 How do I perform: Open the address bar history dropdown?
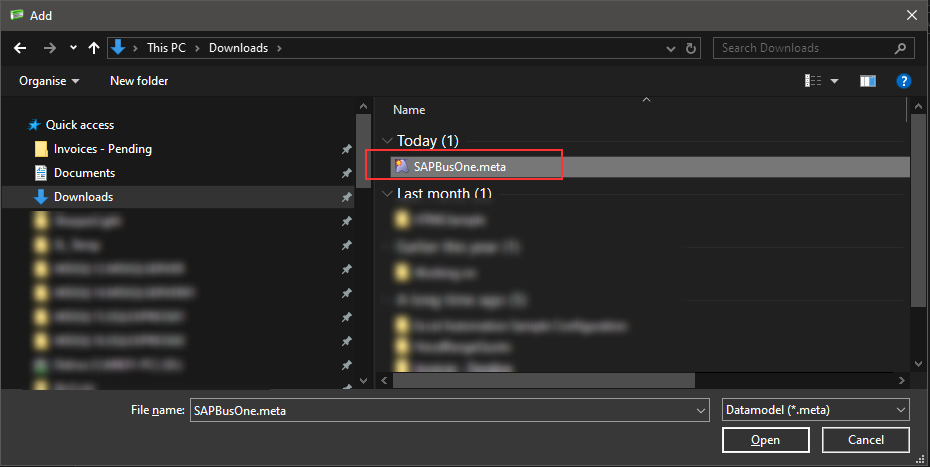click(671, 49)
